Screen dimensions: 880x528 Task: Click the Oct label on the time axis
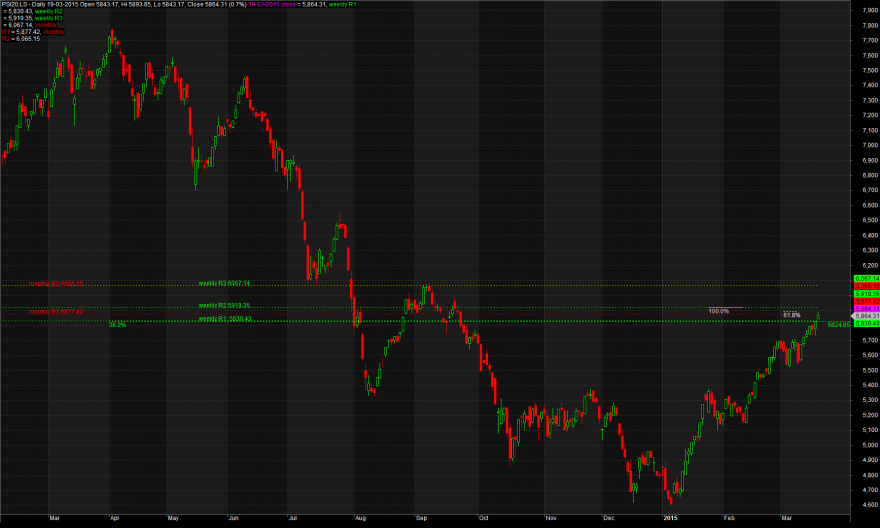[x=483, y=518]
